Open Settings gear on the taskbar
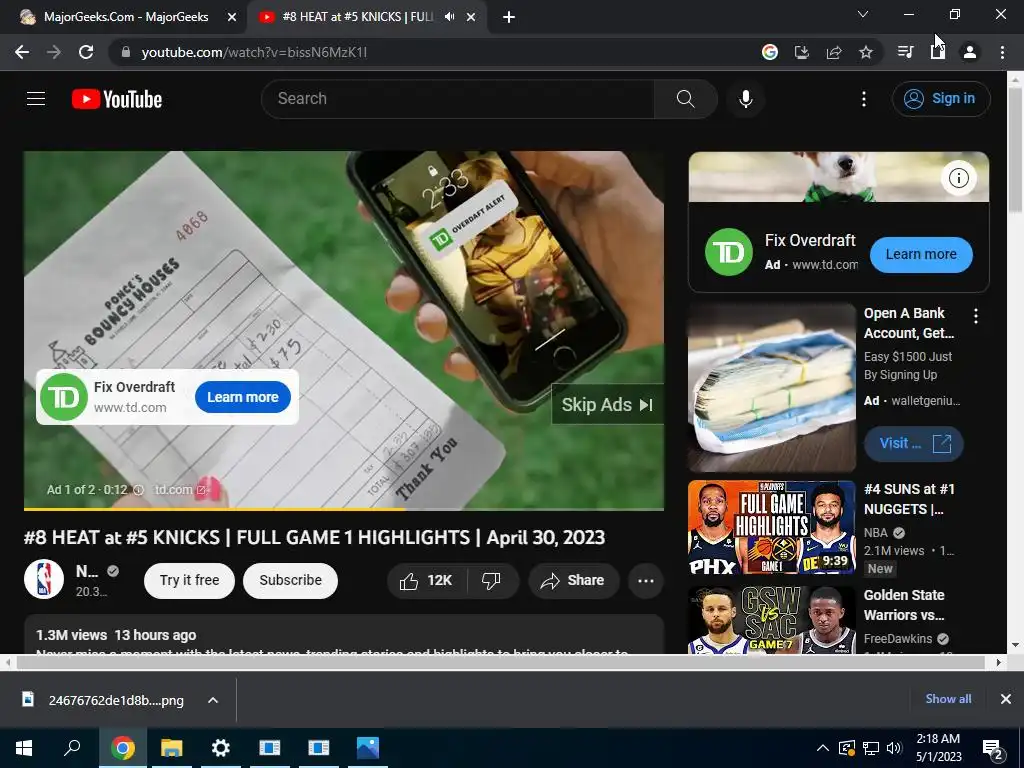The image size is (1024, 768). (x=221, y=748)
